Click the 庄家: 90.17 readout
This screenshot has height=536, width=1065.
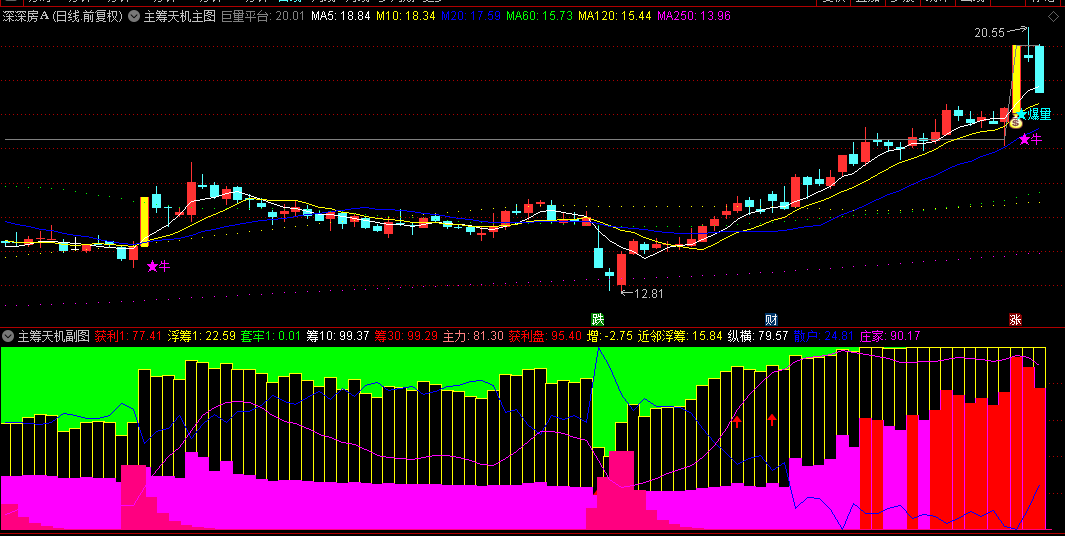(890, 336)
